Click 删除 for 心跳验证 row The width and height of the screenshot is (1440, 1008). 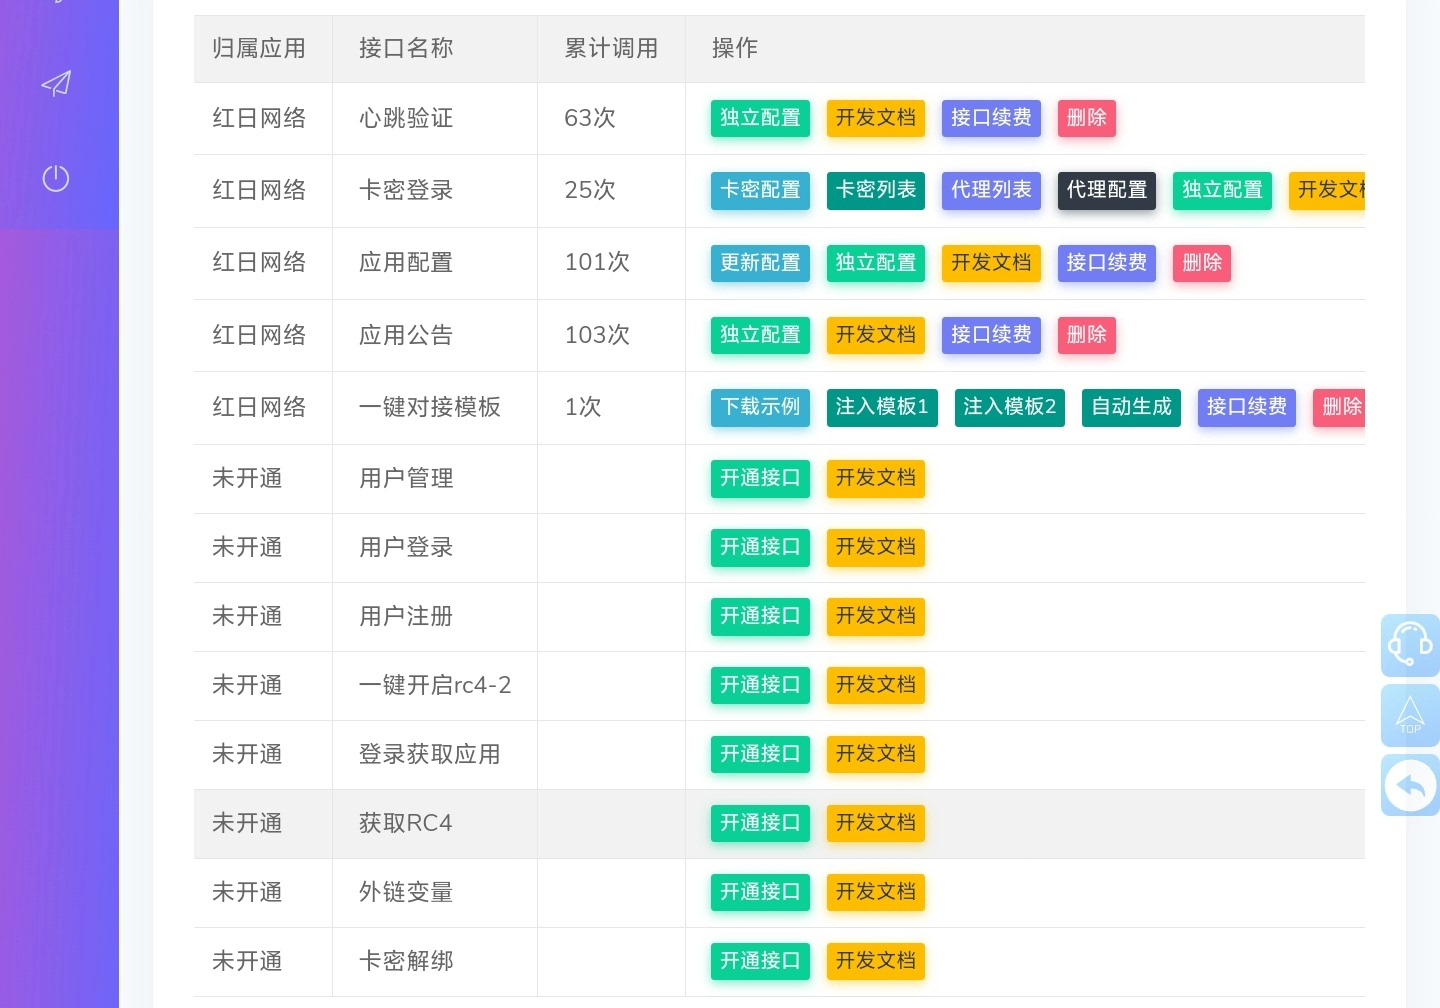tap(1087, 118)
